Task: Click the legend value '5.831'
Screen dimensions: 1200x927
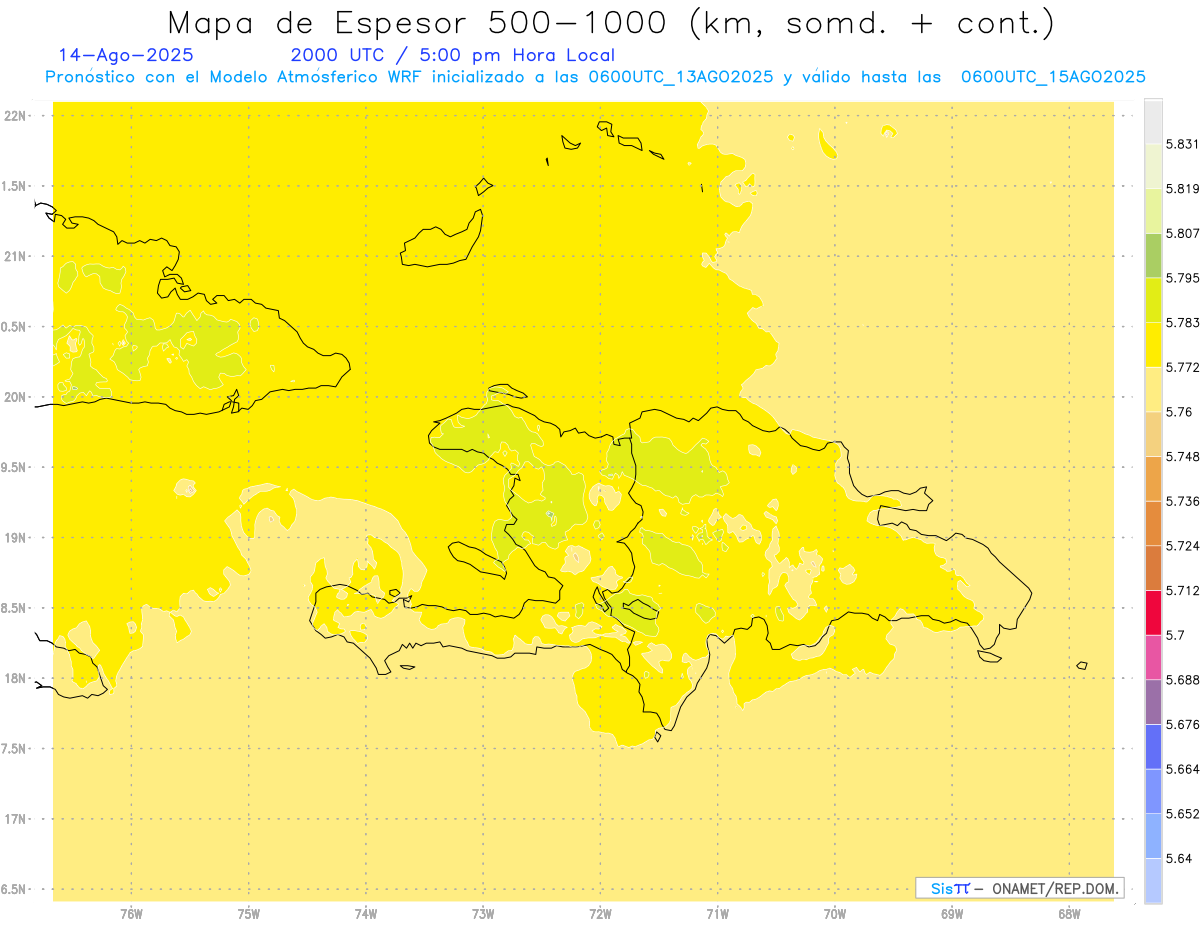Action: tap(1183, 144)
